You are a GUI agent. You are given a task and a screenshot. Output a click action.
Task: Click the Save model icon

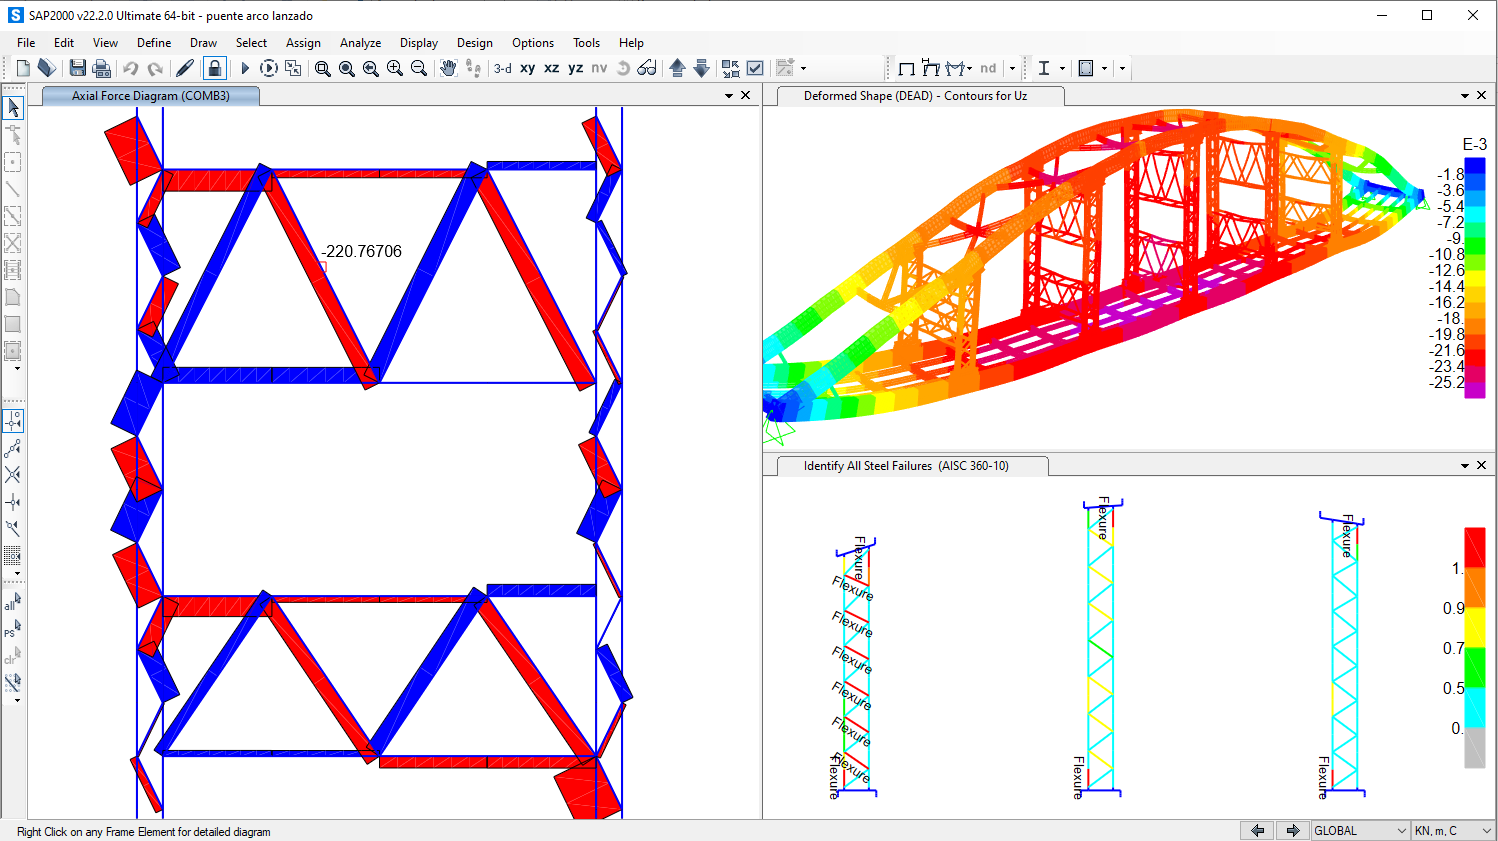[x=77, y=68]
